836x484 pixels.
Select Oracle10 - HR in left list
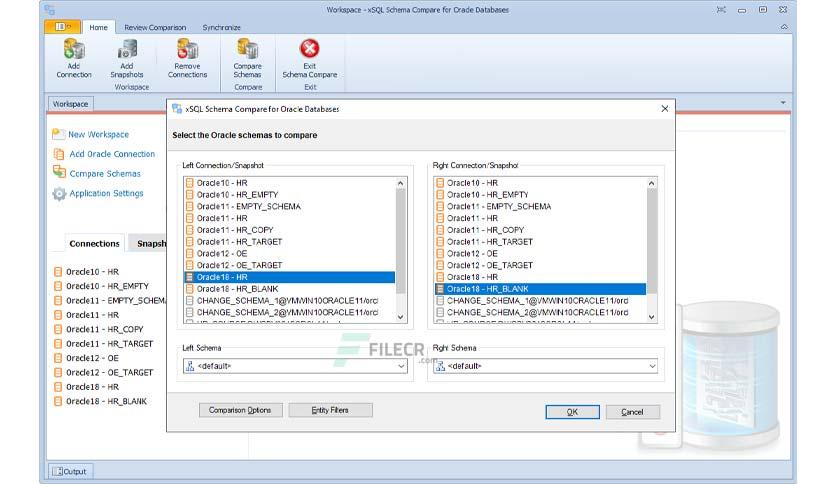pos(290,183)
